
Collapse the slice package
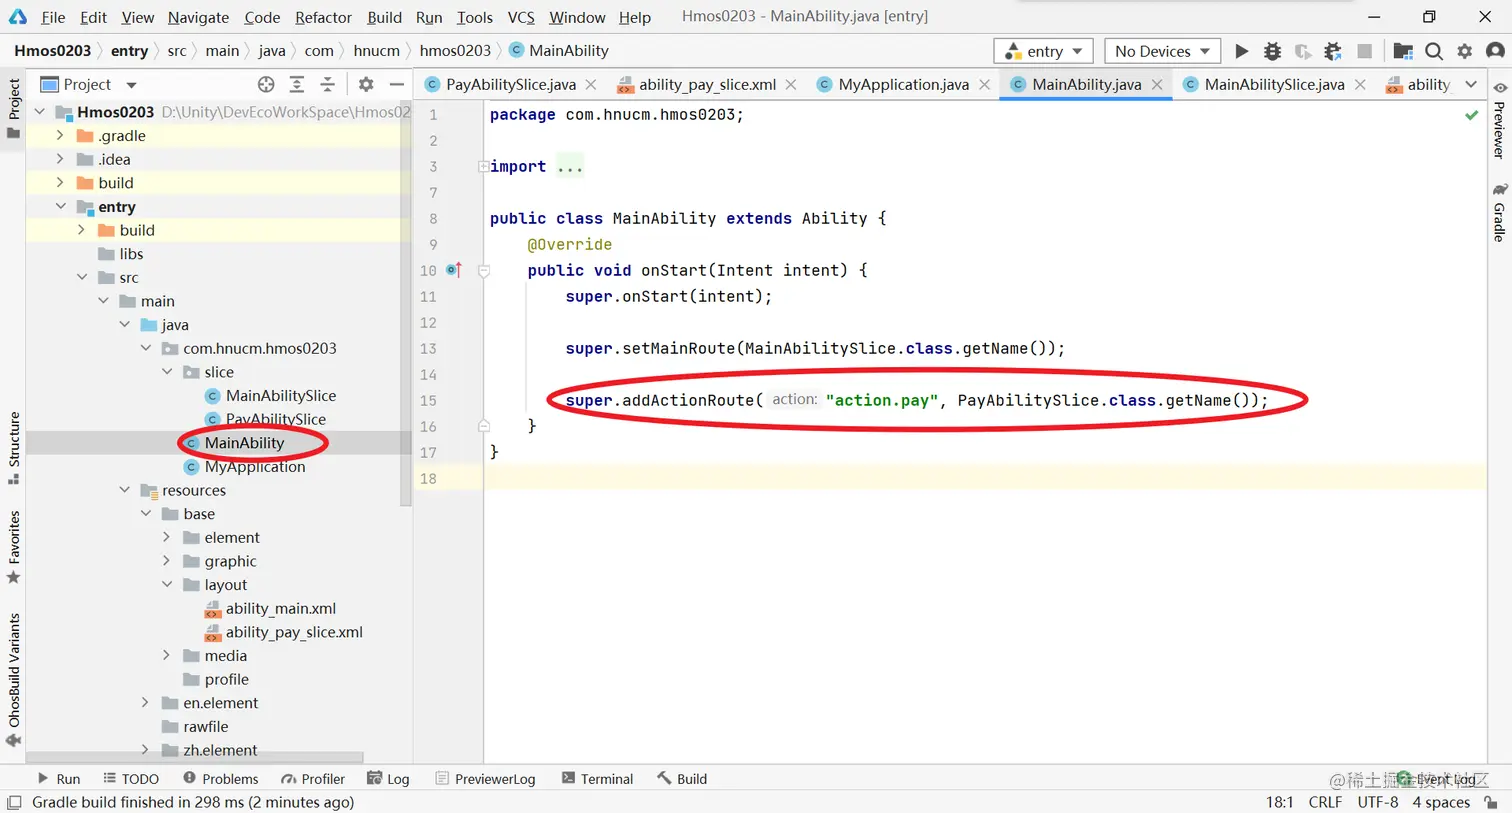tap(167, 372)
